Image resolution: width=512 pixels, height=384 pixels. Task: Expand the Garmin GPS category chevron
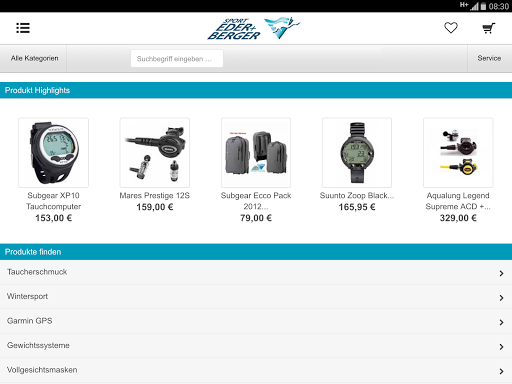click(x=501, y=322)
